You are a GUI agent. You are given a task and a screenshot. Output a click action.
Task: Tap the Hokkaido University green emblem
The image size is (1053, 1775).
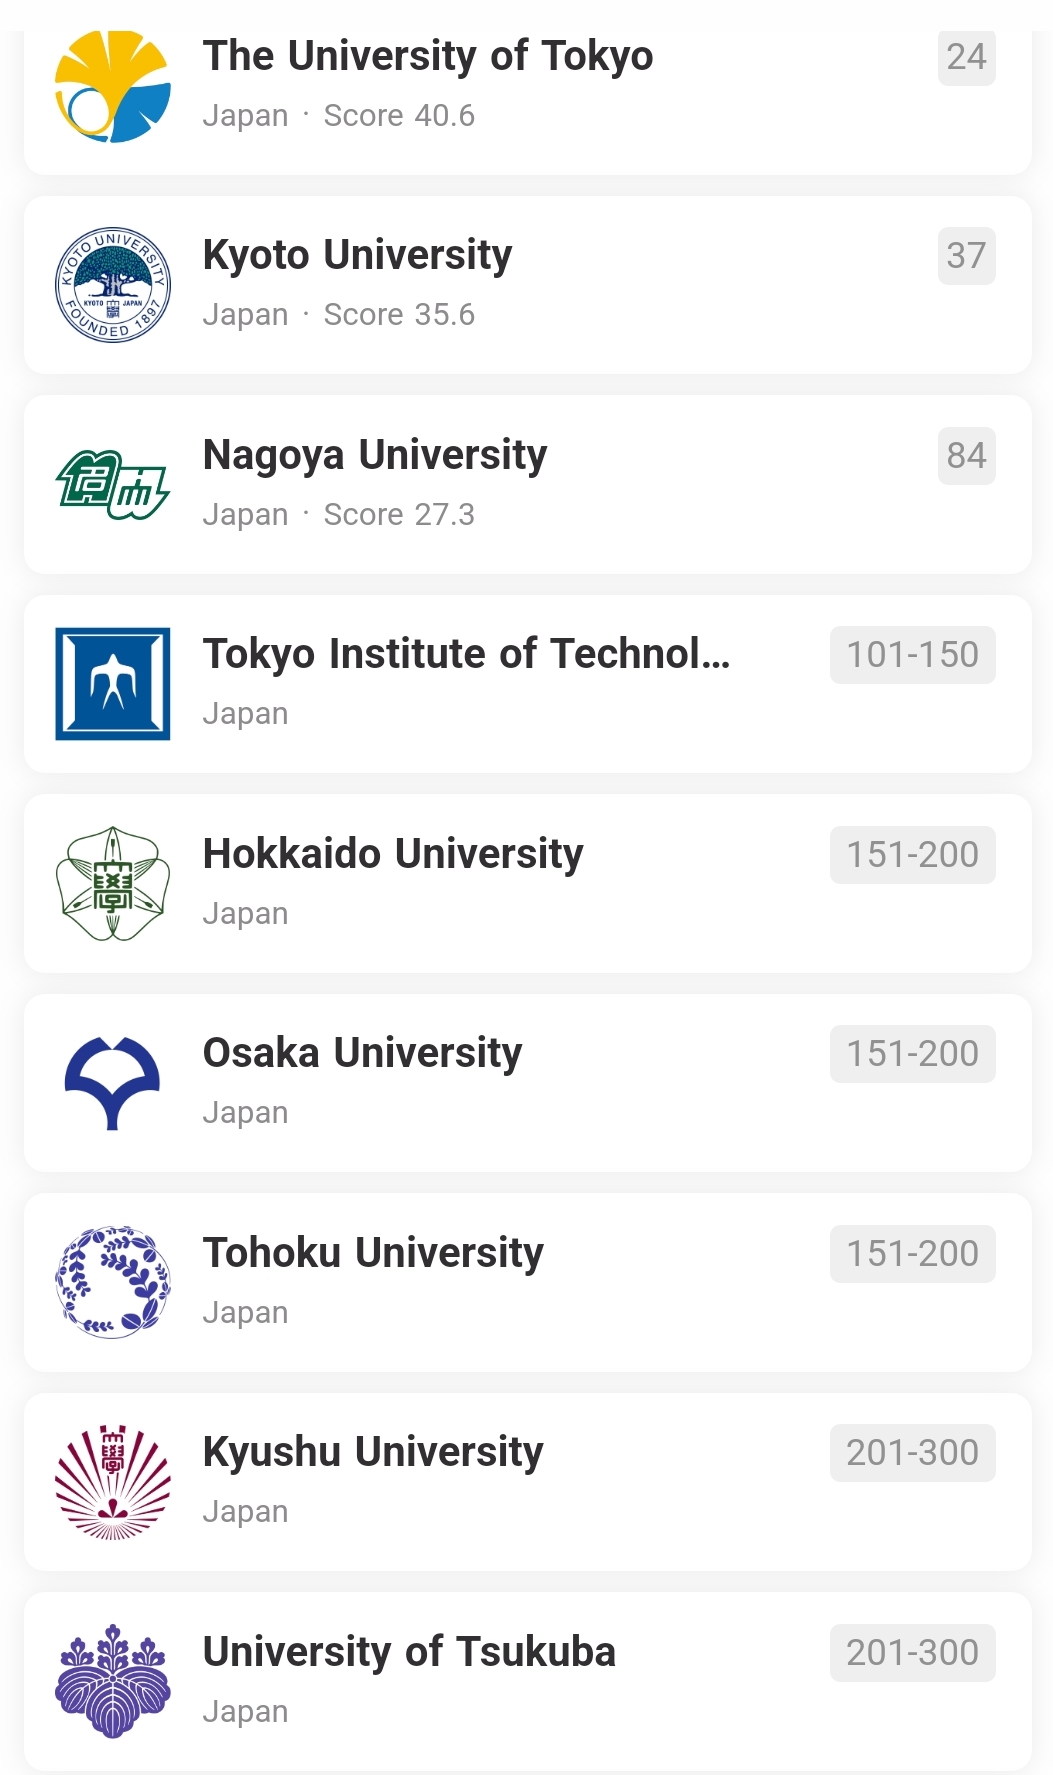112,884
